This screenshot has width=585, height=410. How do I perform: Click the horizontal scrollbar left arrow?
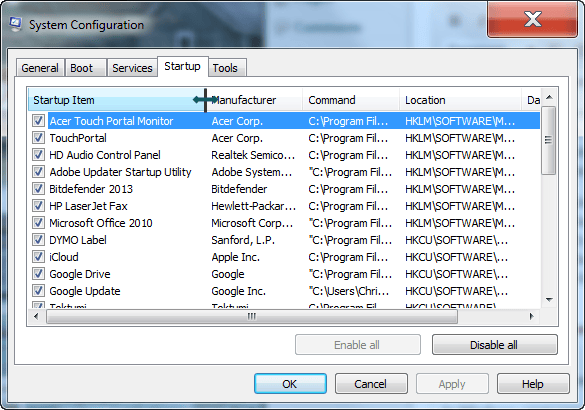point(36,317)
